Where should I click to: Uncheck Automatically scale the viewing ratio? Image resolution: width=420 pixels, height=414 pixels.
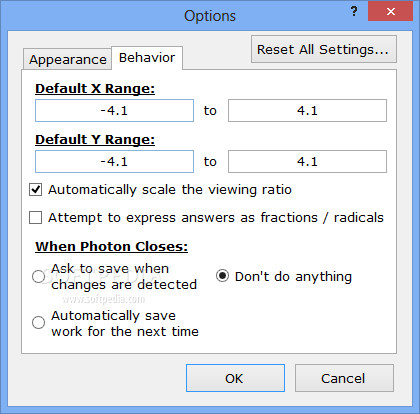pyautogui.click(x=36, y=190)
